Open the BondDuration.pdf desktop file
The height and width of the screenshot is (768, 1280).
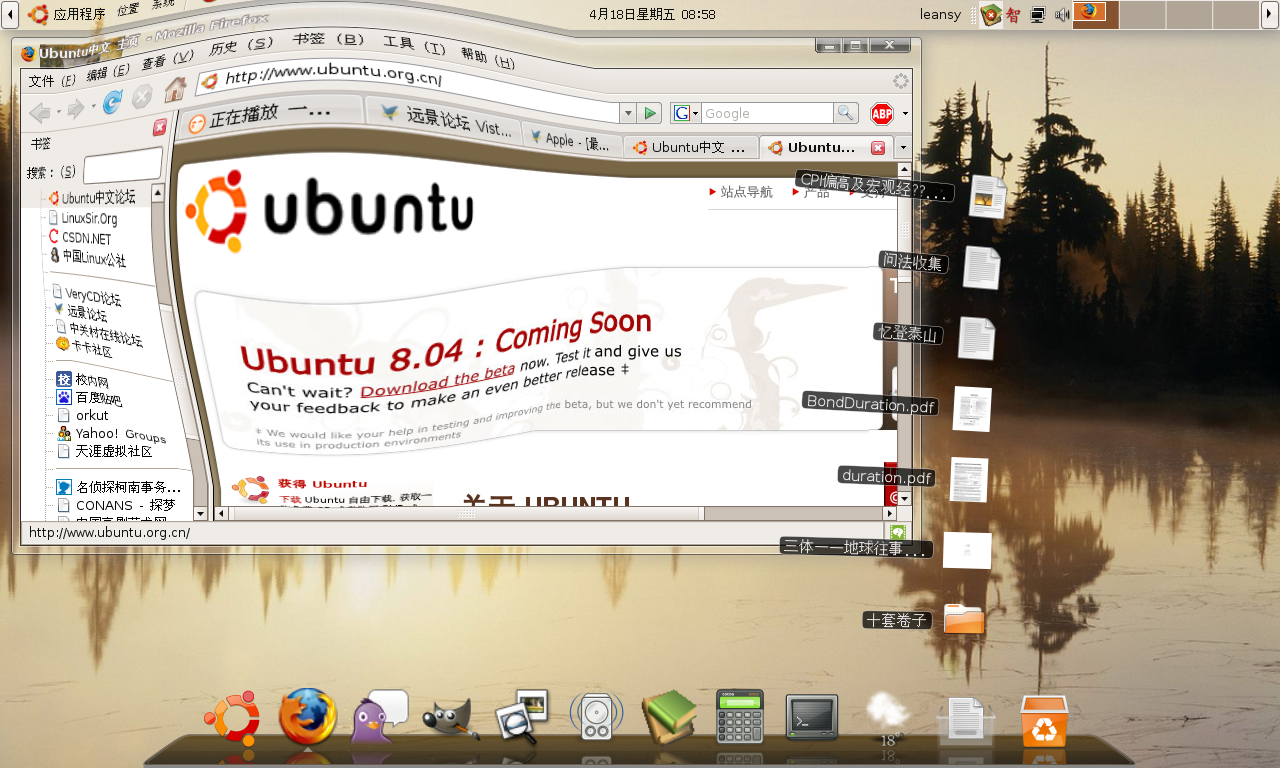(x=972, y=409)
